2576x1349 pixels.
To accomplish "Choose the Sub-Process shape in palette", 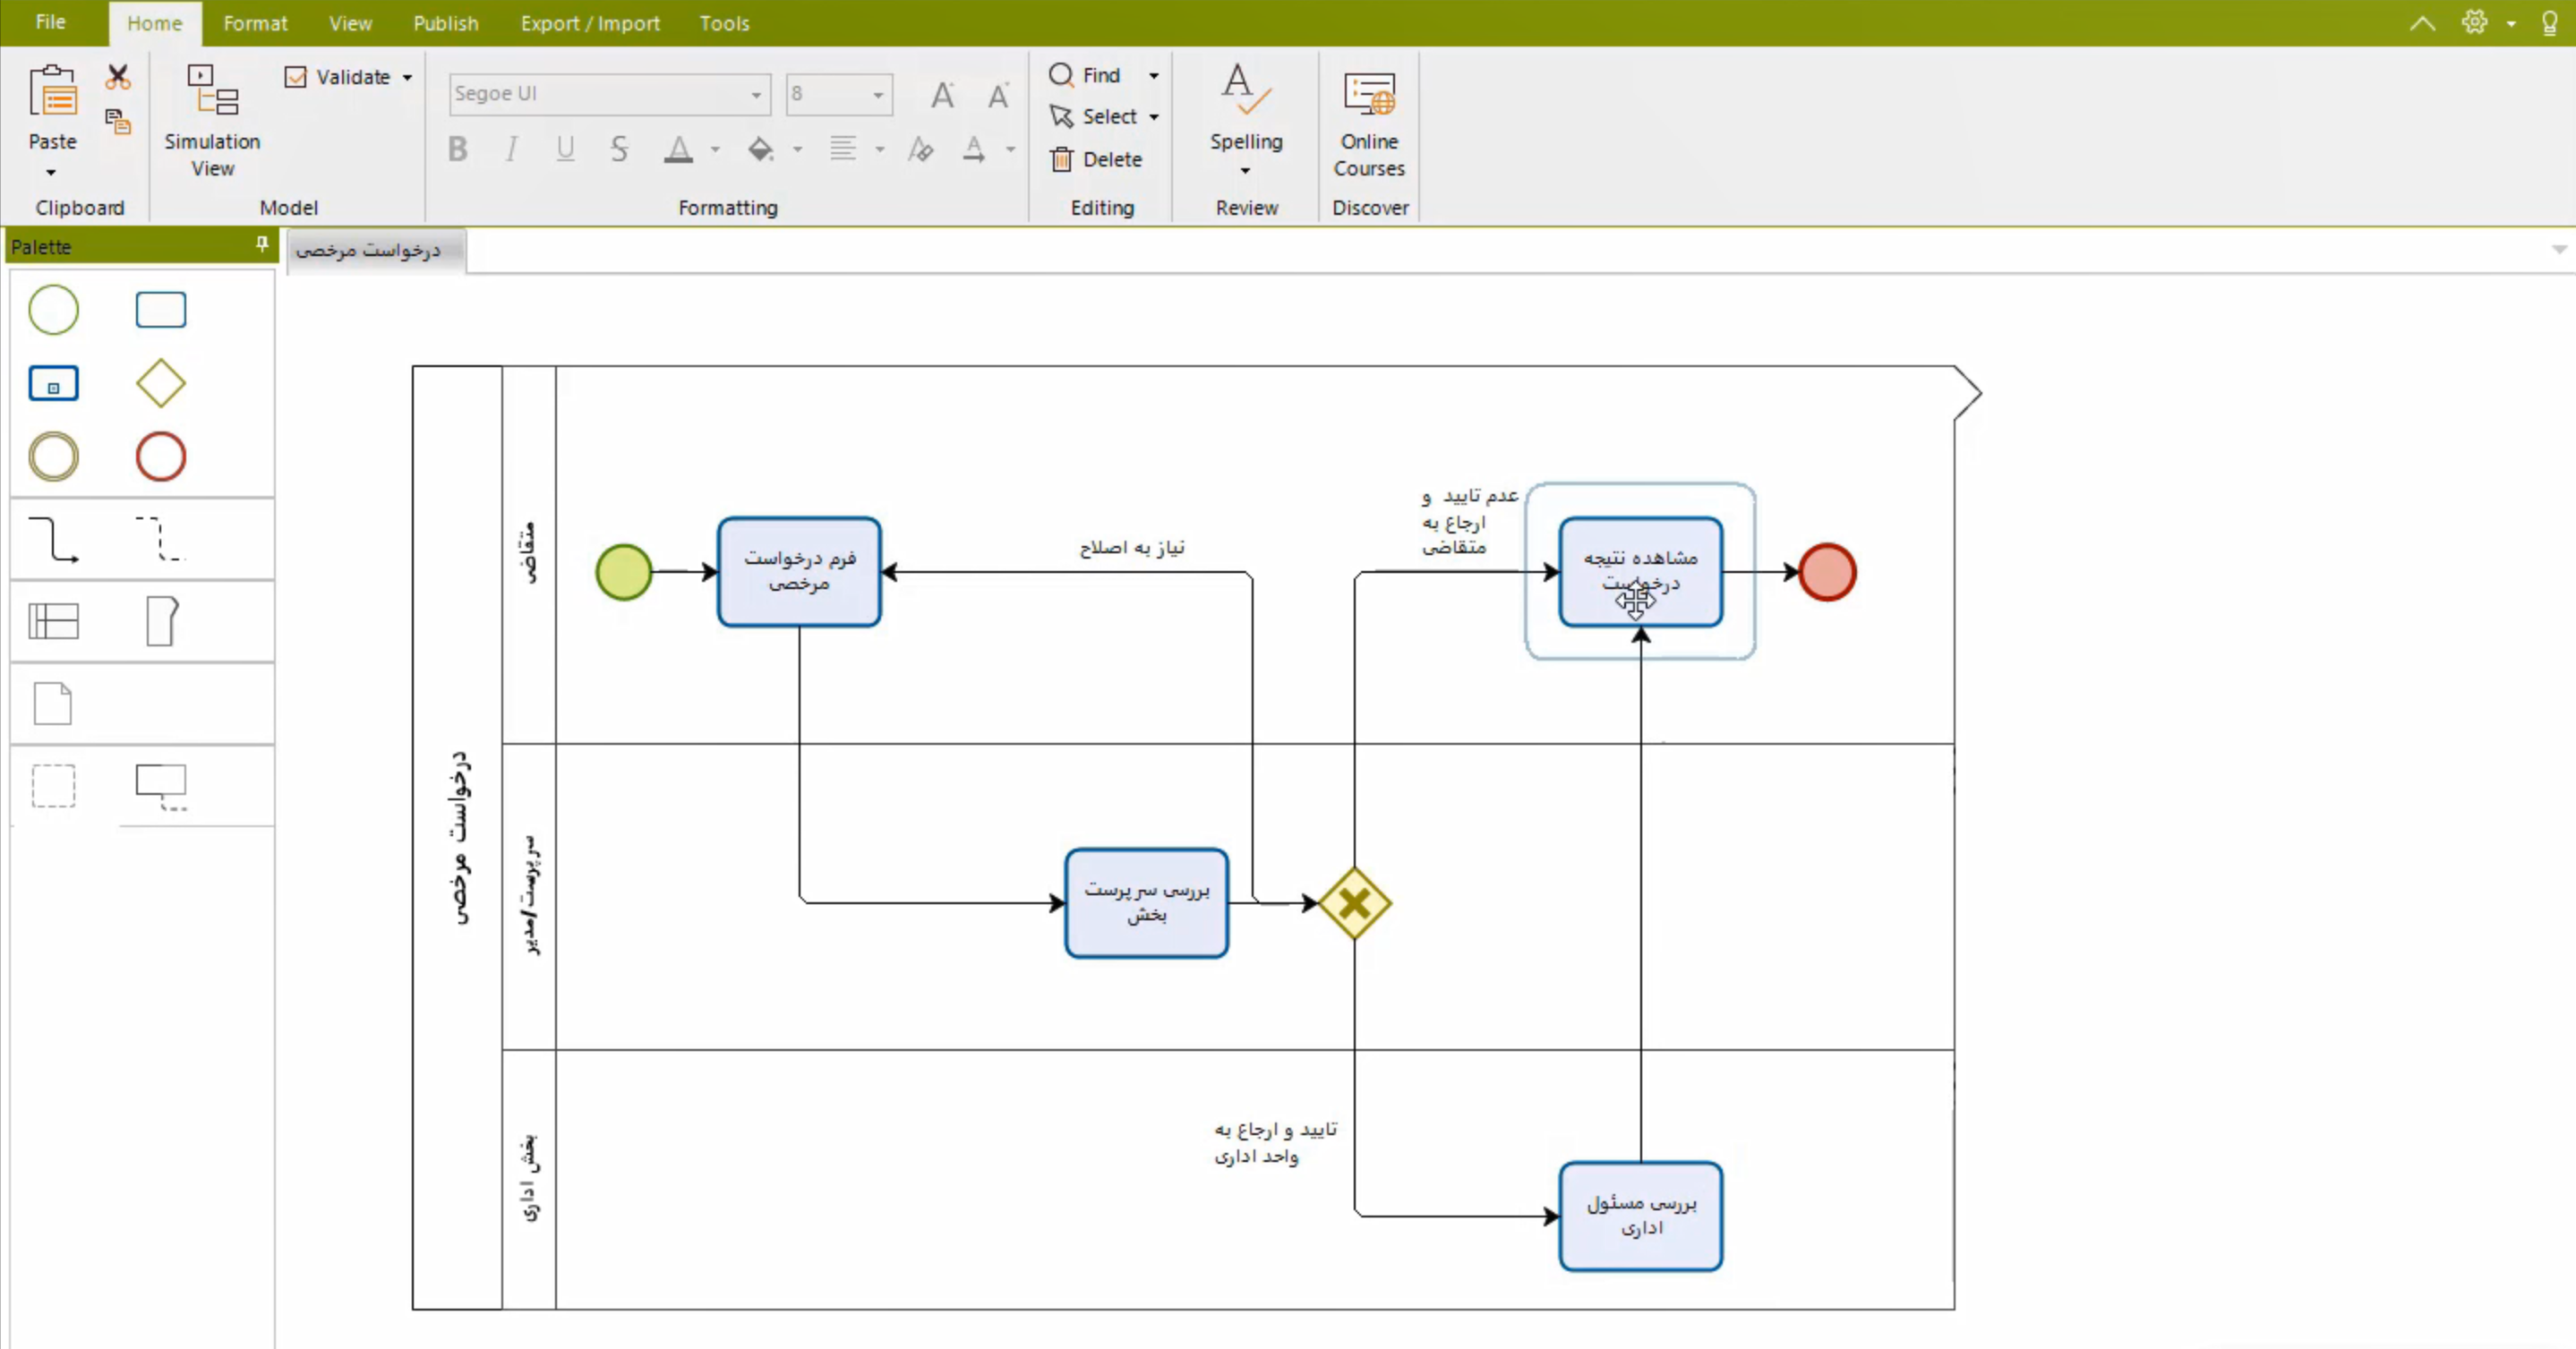I will 53,384.
